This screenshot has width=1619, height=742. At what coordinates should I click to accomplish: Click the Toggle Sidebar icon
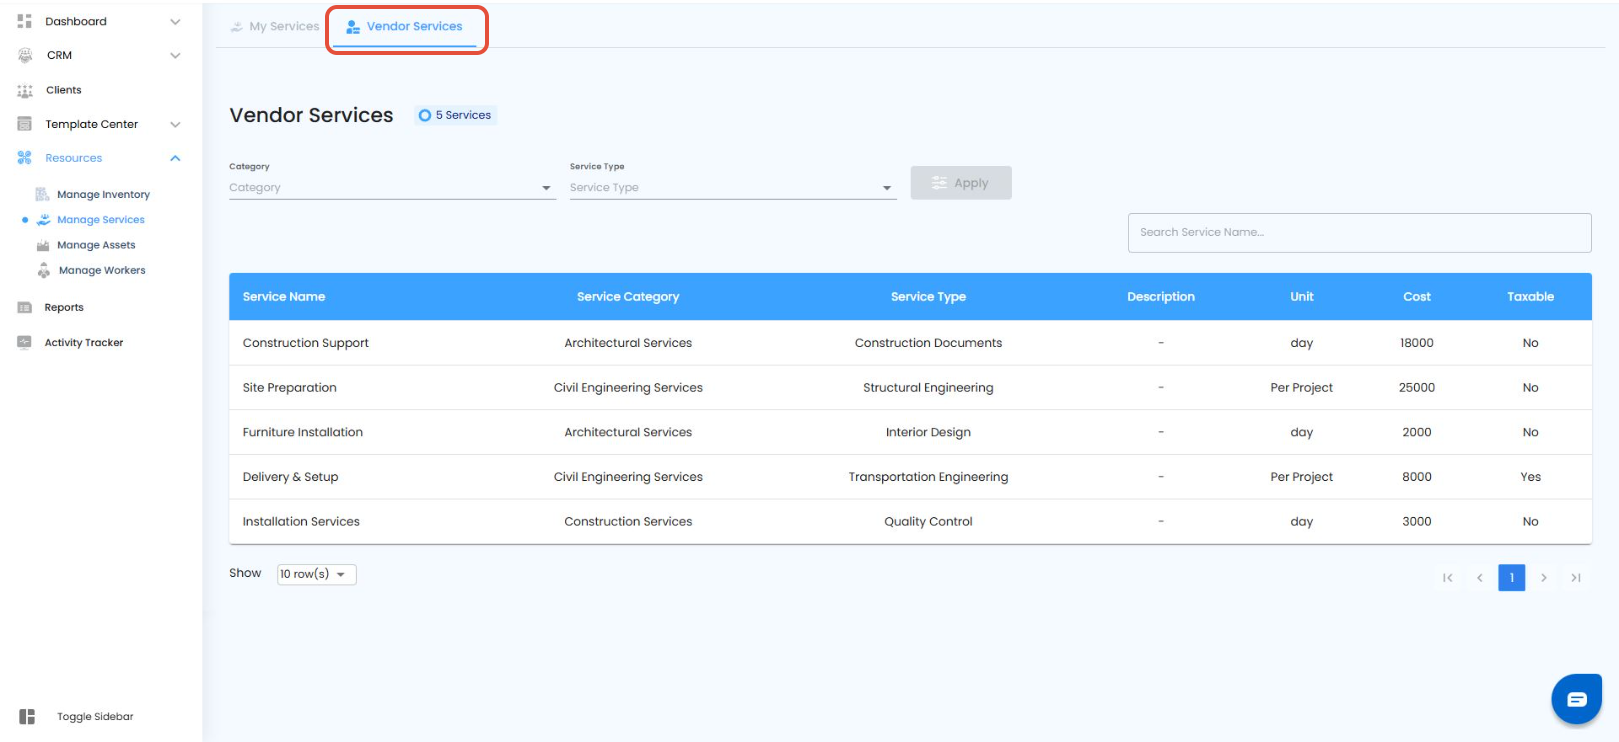point(27,716)
